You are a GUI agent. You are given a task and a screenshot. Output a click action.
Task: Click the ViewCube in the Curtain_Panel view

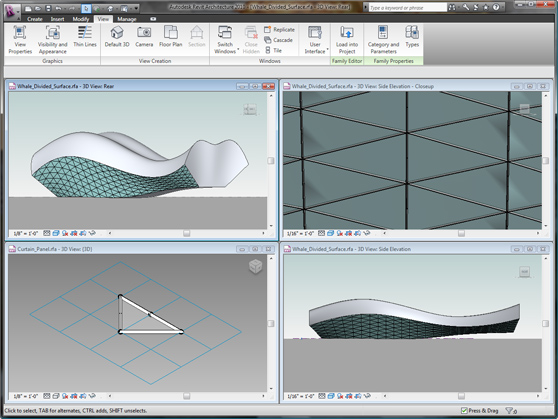pyautogui.click(x=256, y=266)
